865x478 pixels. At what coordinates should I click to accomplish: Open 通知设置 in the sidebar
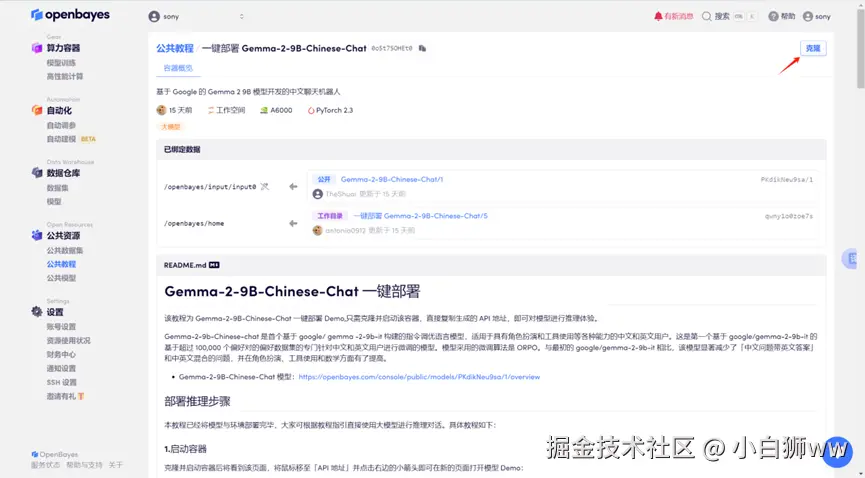point(61,368)
